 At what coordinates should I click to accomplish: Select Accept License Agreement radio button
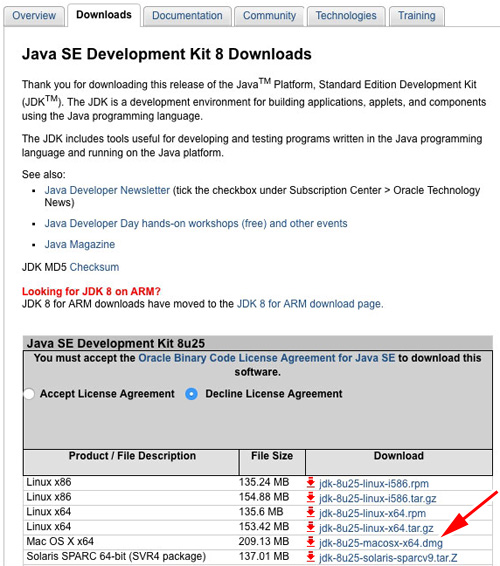[x=29, y=394]
